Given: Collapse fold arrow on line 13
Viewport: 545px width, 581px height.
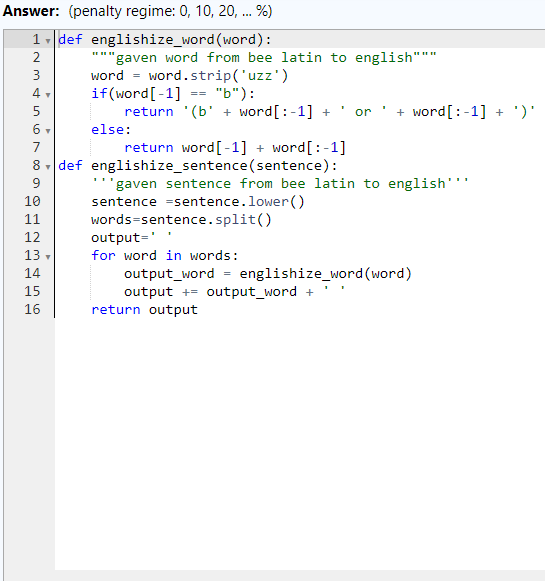Looking at the screenshot, I should pyautogui.click(x=48, y=257).
